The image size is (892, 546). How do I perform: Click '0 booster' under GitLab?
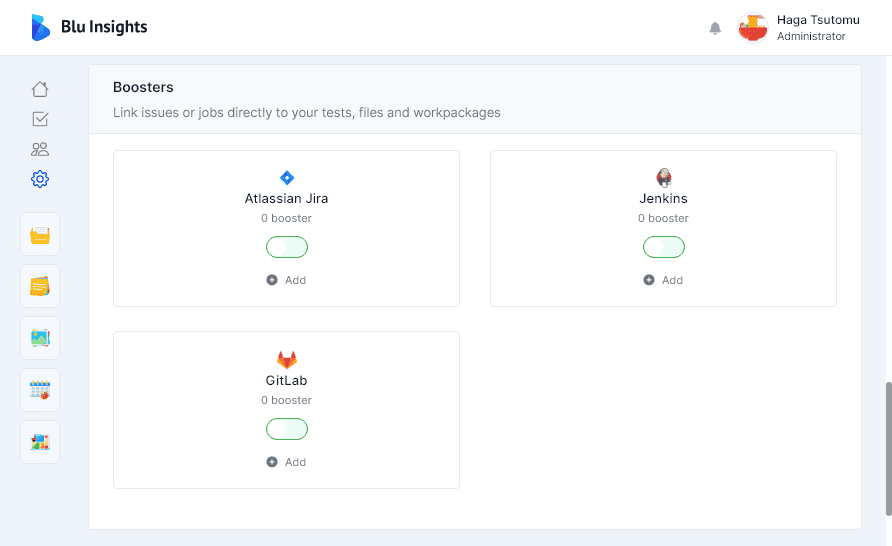pos(287,400)
